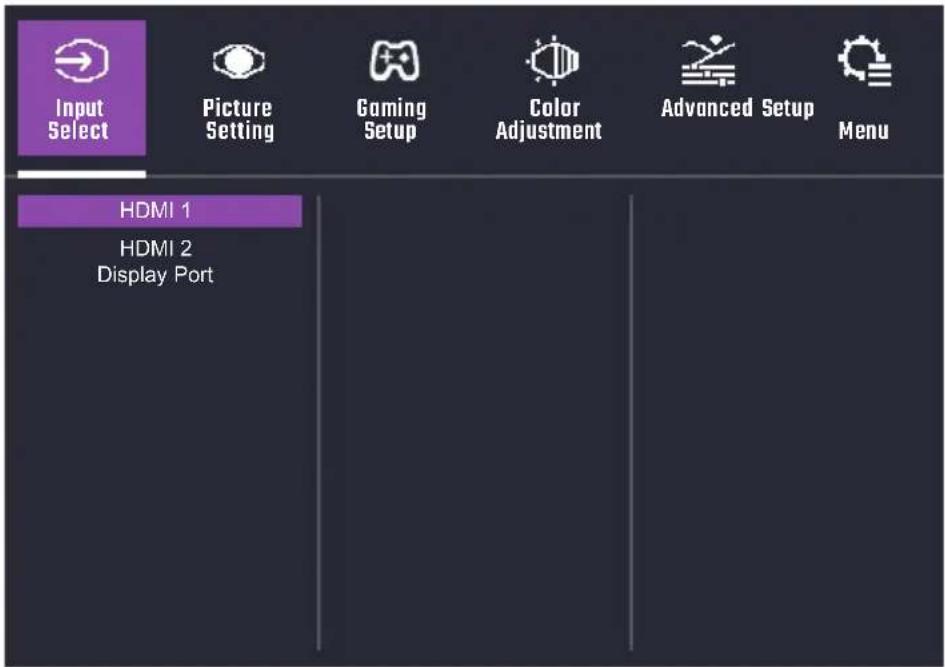Switch input to HDMI 2

(x=155, y=248)
